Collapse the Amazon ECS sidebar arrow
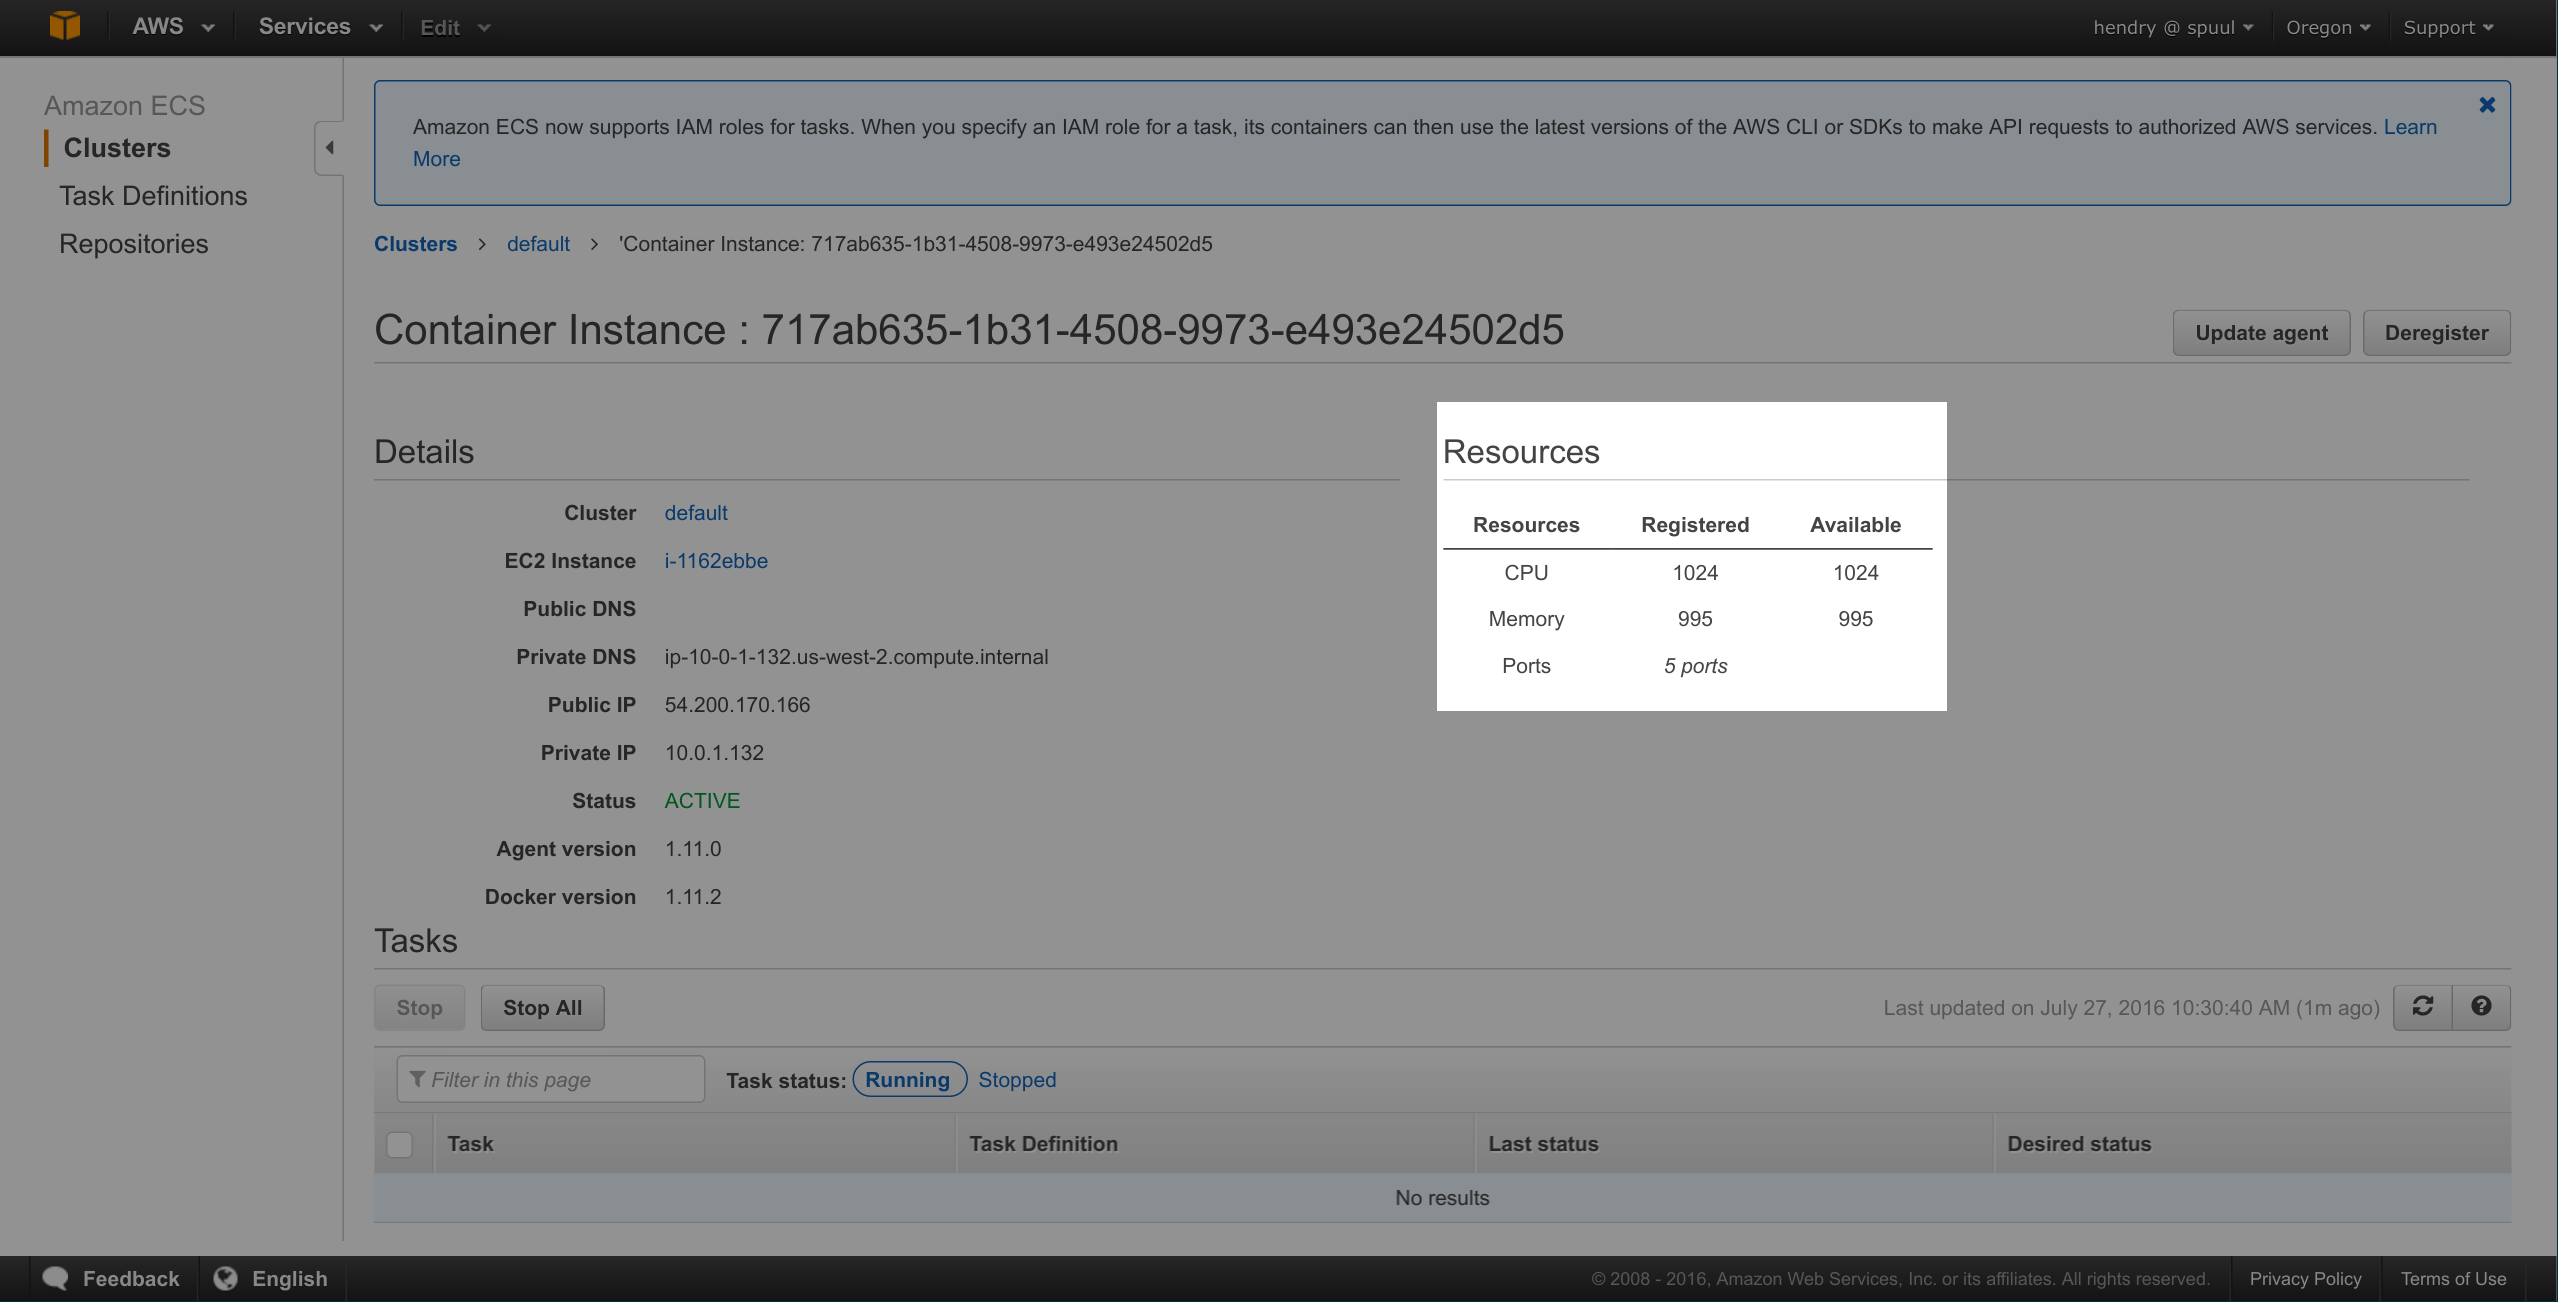2558x1302 pixels. coord(329,148)
